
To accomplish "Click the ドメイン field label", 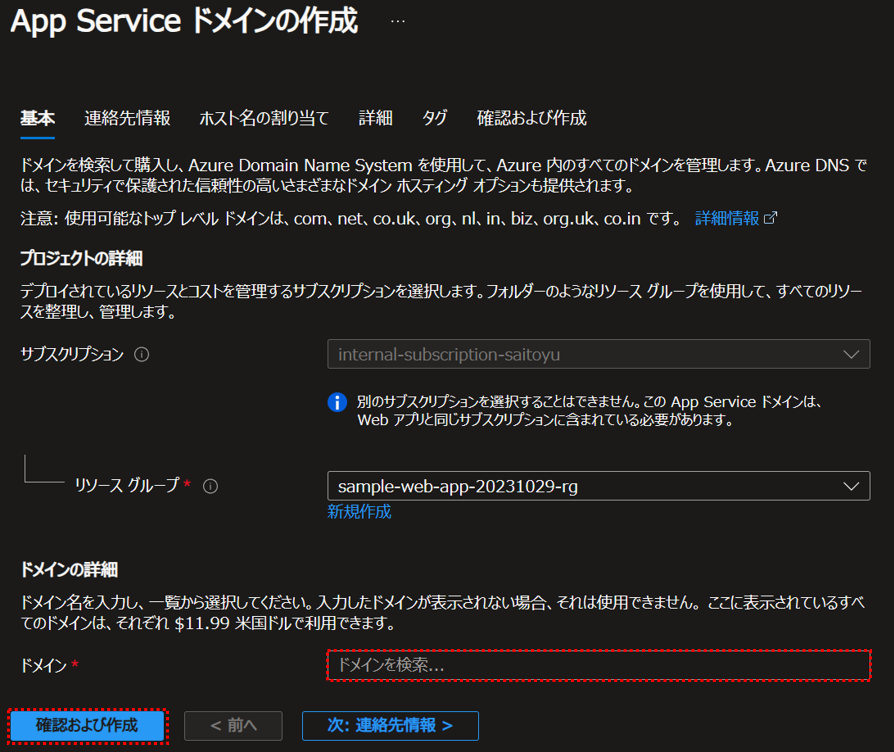I will (43, 665).
